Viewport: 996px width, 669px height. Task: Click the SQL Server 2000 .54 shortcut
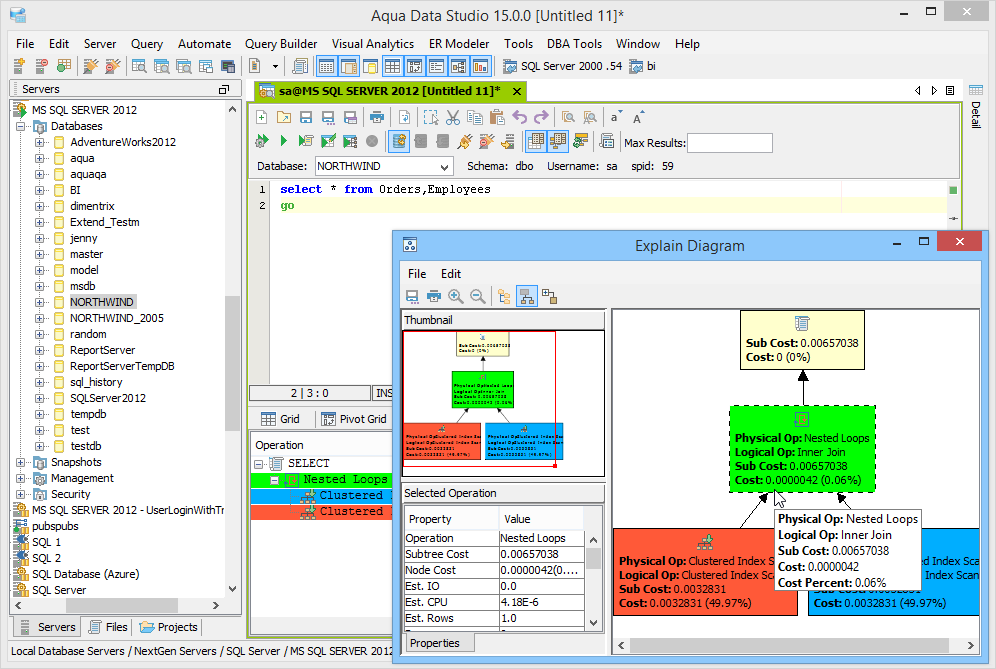[x=562, y=66]
